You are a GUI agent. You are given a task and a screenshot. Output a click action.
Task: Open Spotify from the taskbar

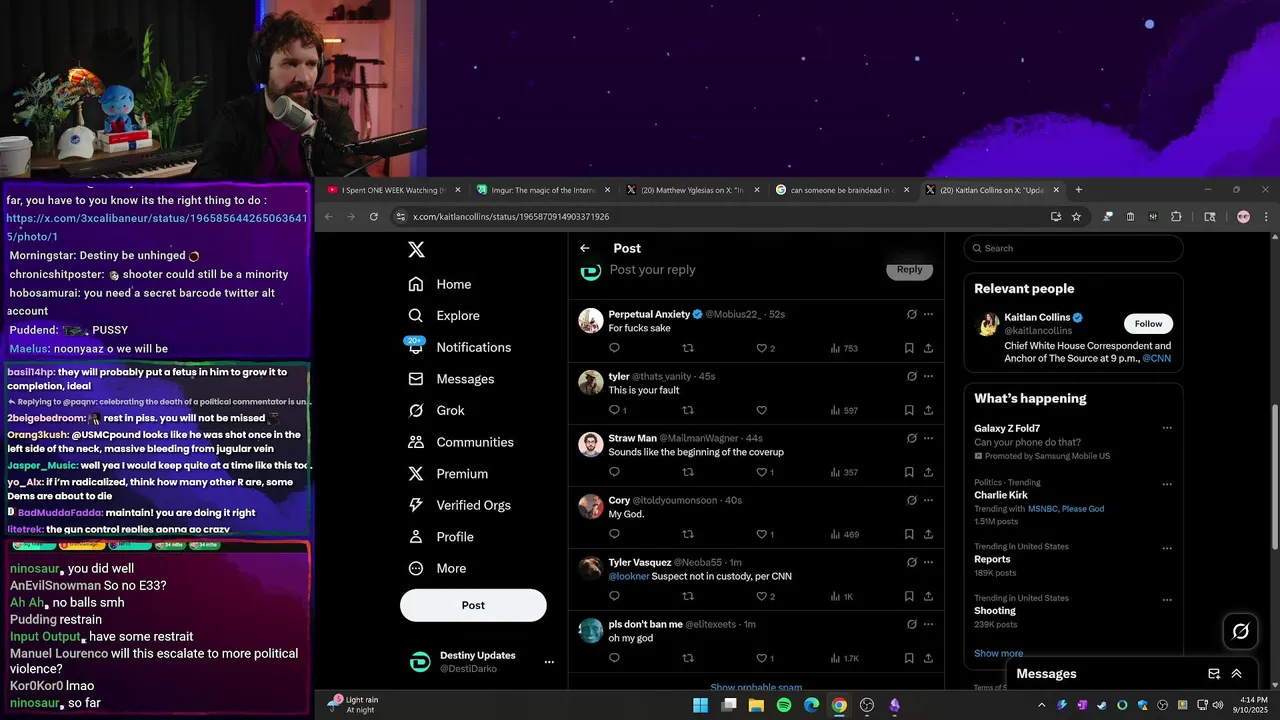click(x=784, y=705)
